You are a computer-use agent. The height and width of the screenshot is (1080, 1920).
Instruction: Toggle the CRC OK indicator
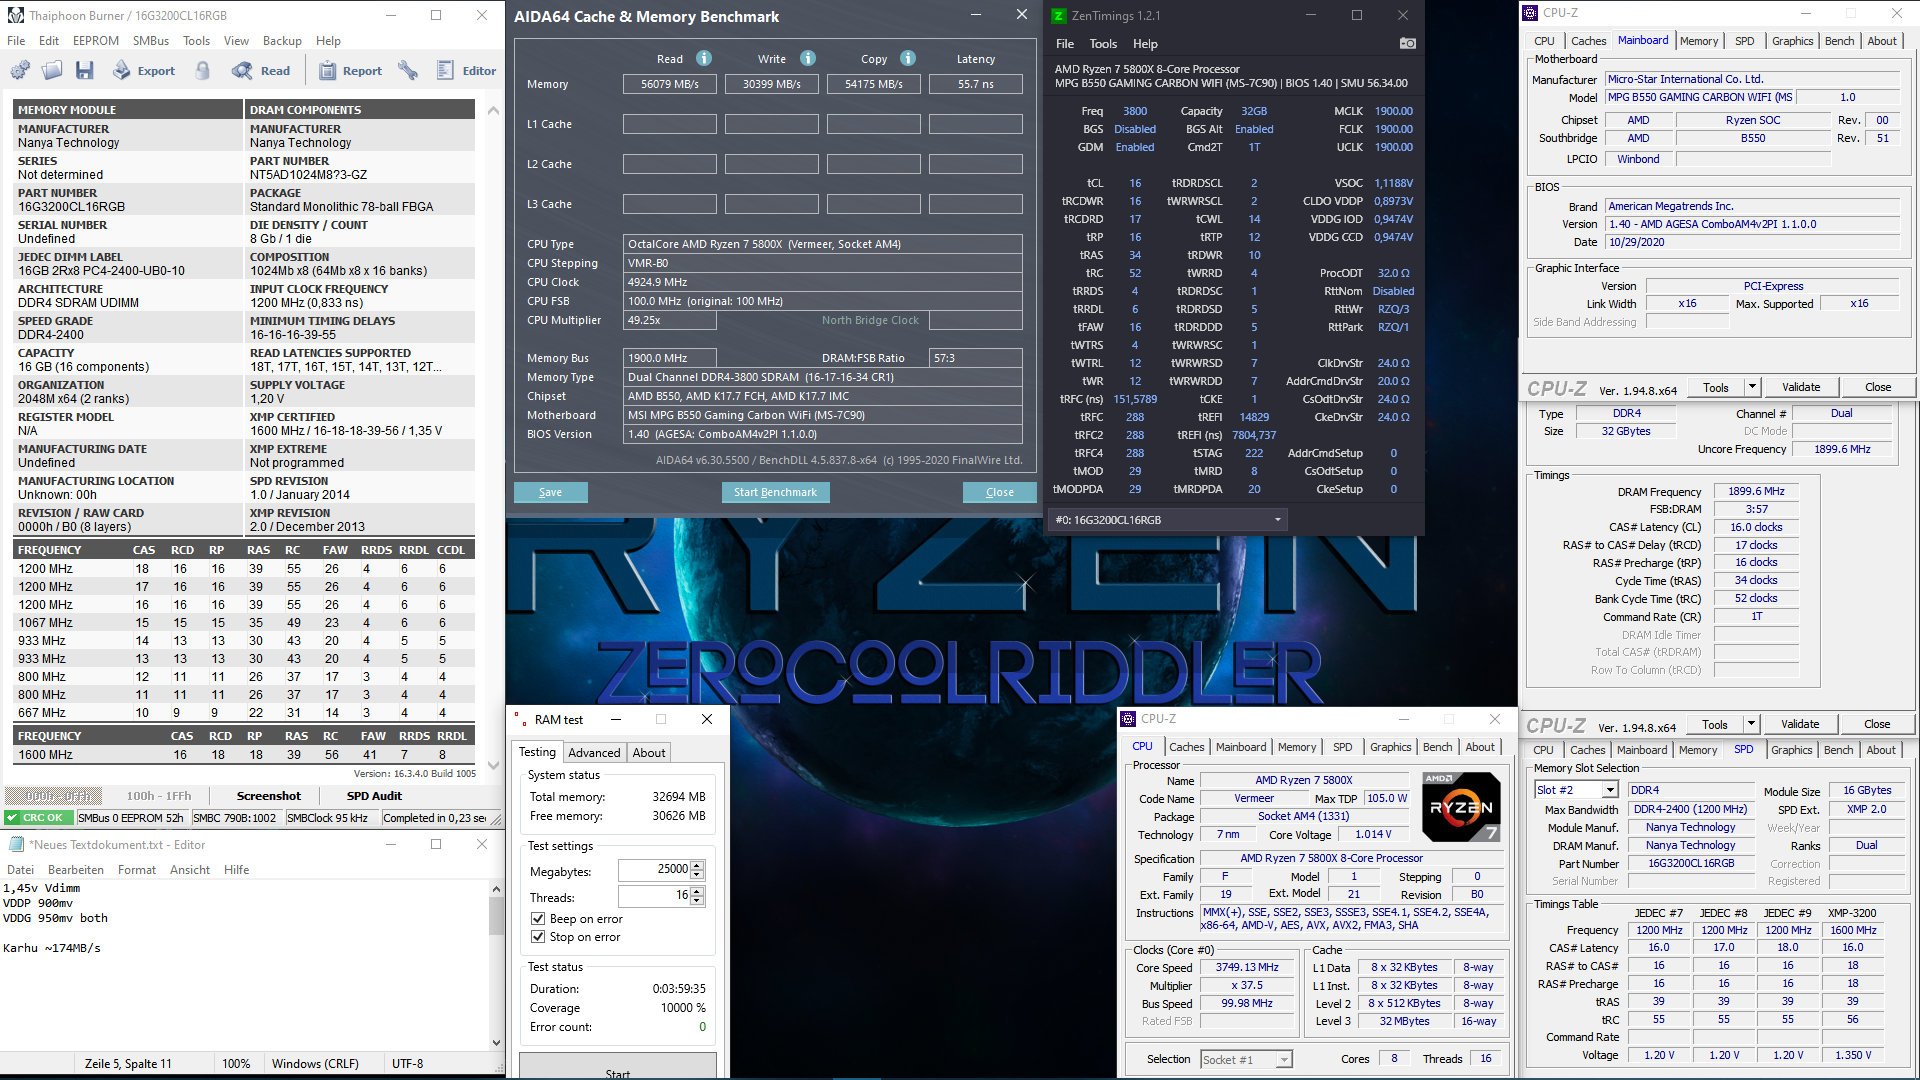click(x=37, y=817)
